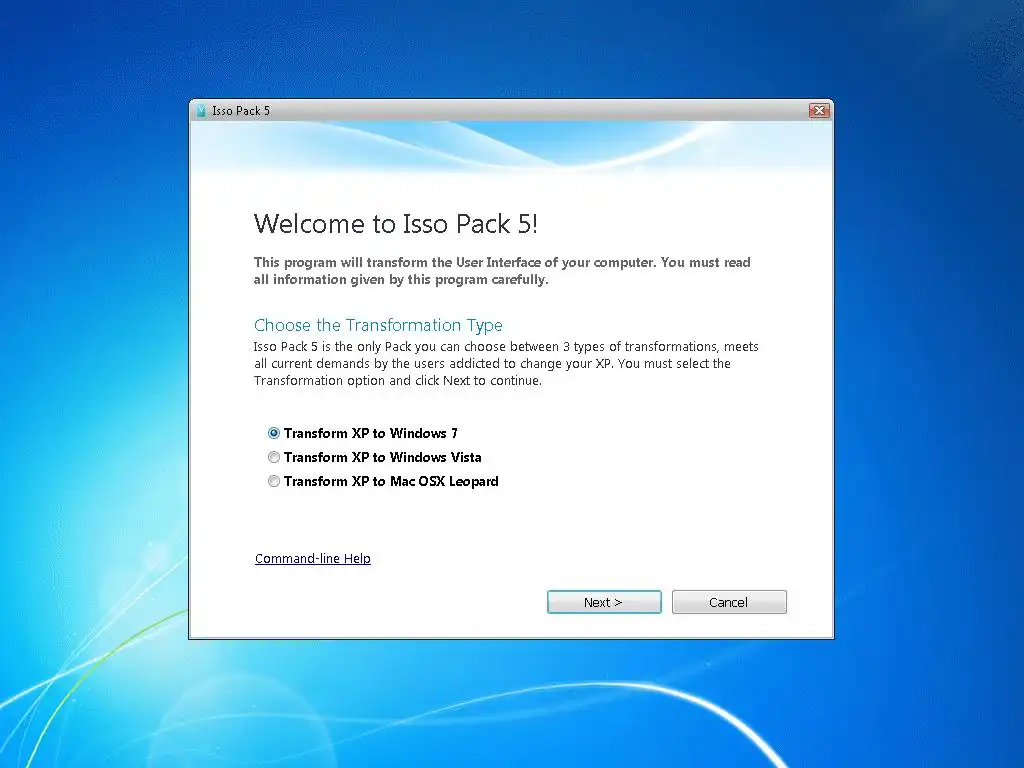This screenshot has width=1024, height=768.
Task: Open the Command-line Help link
Action: pos(313,558)
